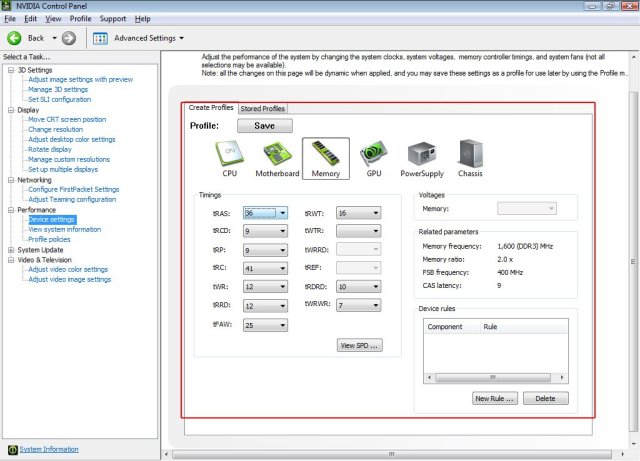Collapse the Display tree node

[x=11, y=110]
